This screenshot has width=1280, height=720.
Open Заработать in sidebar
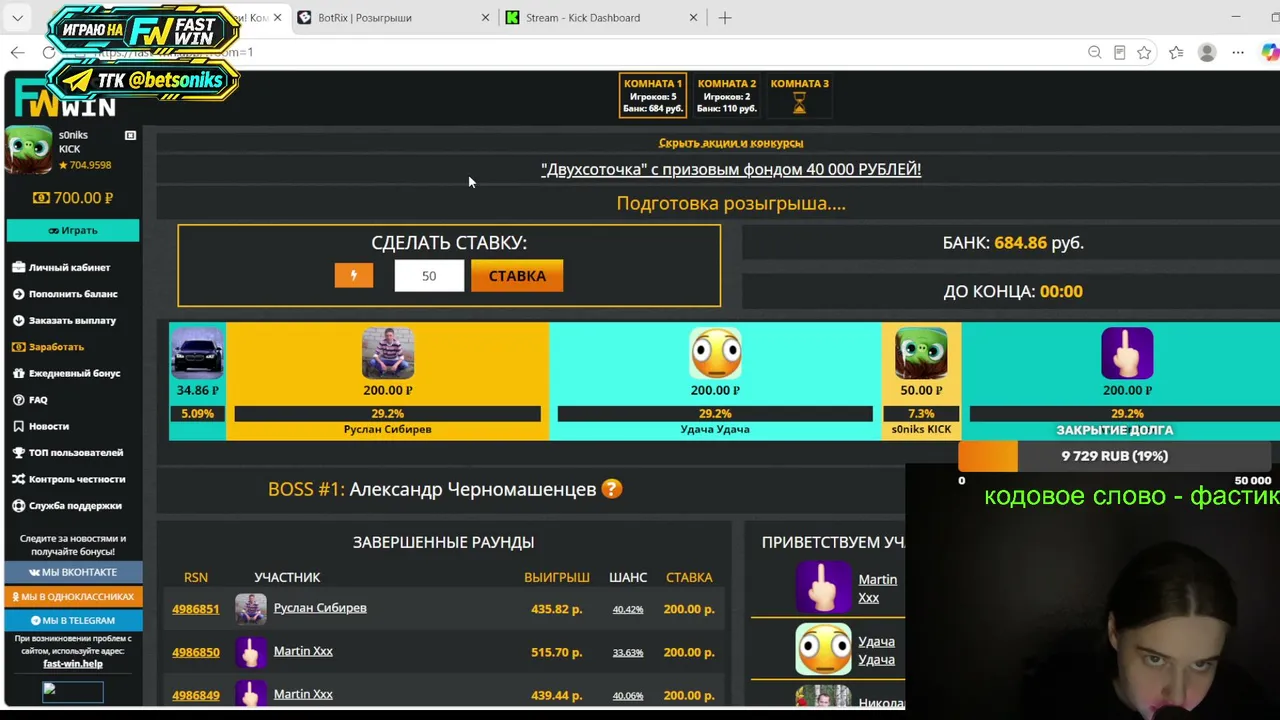tap(48, 347)
